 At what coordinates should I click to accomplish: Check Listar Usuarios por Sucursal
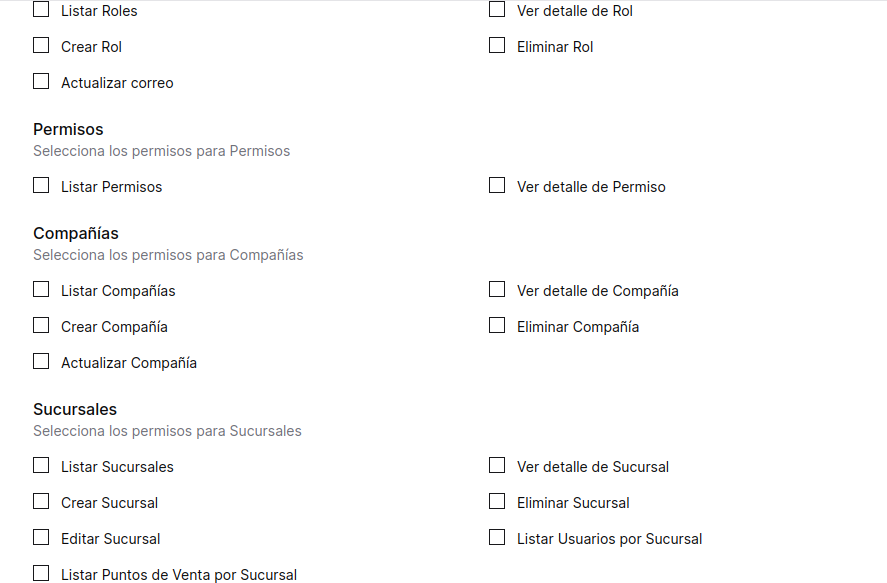click(497, 537)
